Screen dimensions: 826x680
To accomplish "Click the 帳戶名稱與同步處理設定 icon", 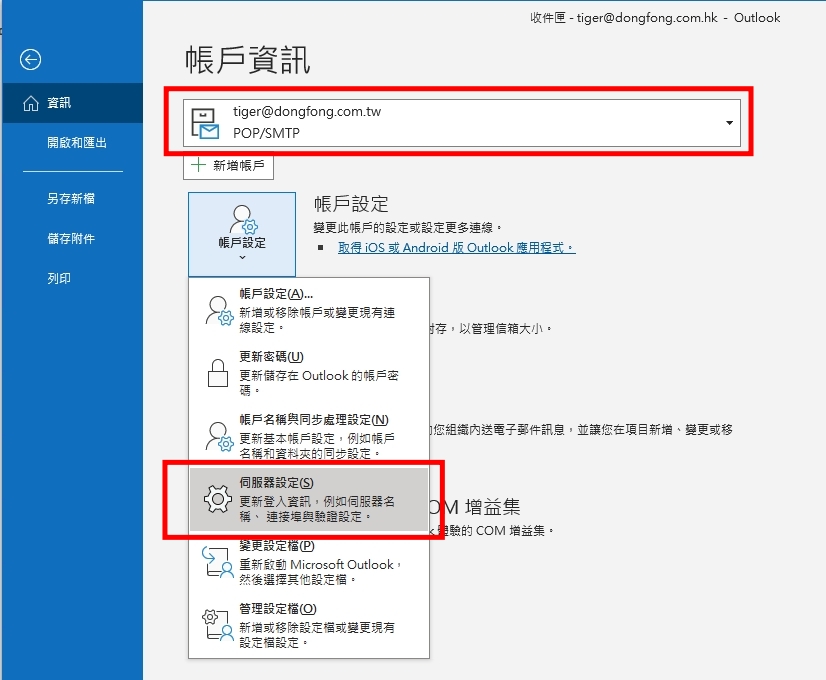I will coord(217,436).
